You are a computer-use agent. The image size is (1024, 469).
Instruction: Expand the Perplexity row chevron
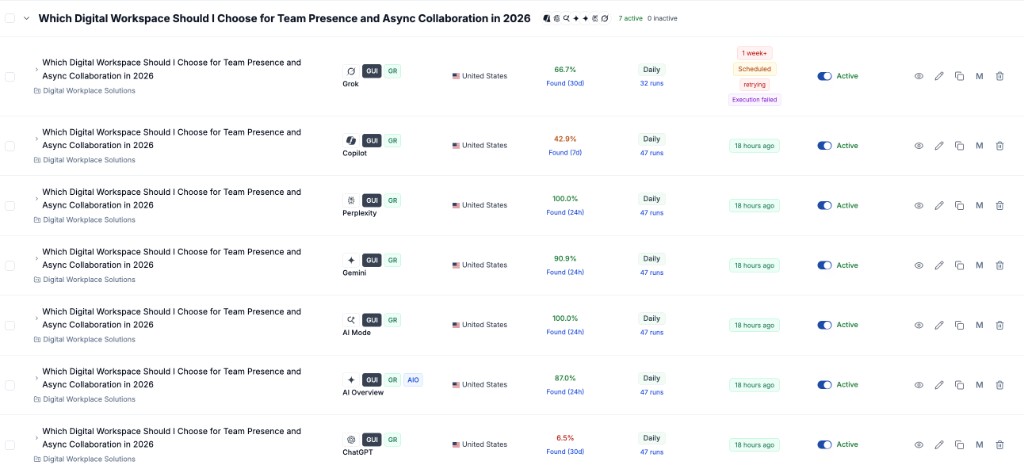[37, 197]
